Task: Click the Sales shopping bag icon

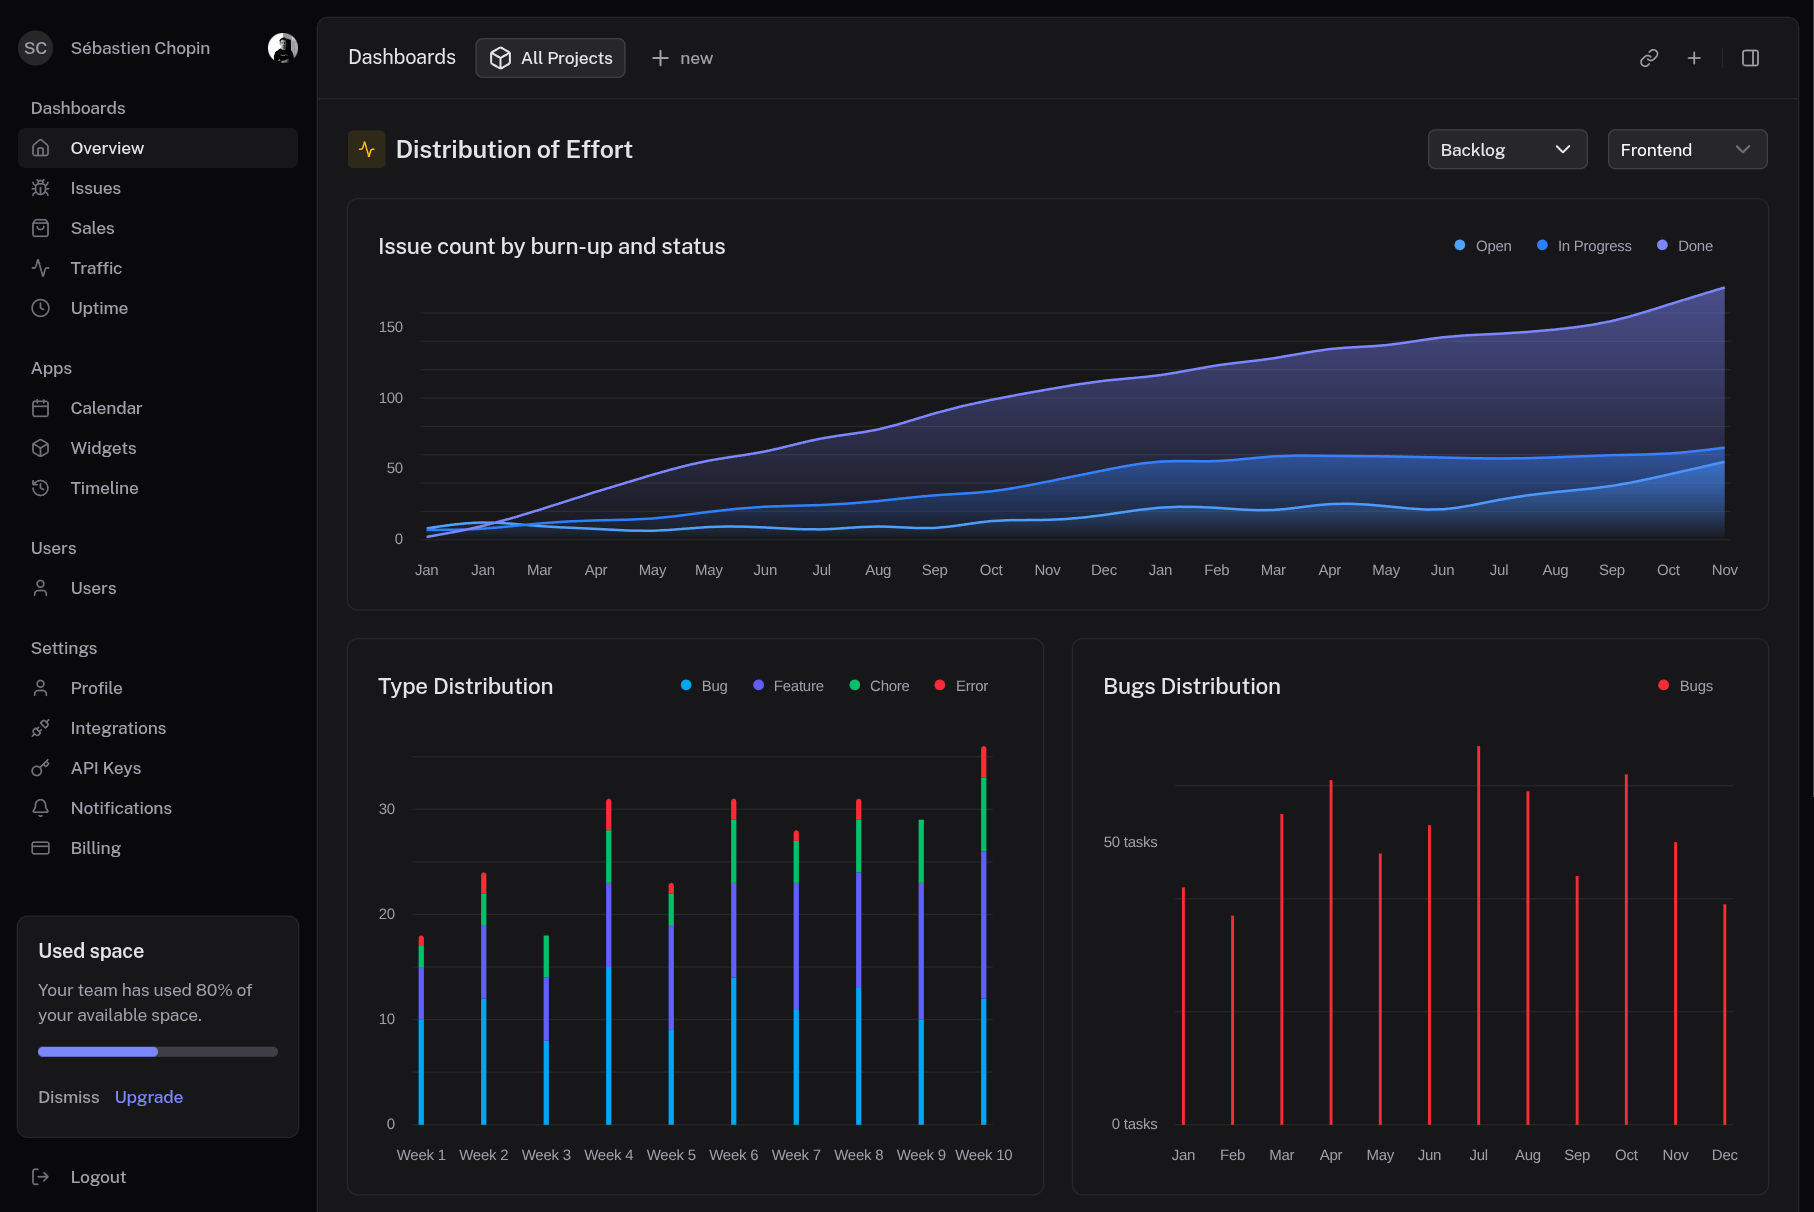Action: [41, 228]
